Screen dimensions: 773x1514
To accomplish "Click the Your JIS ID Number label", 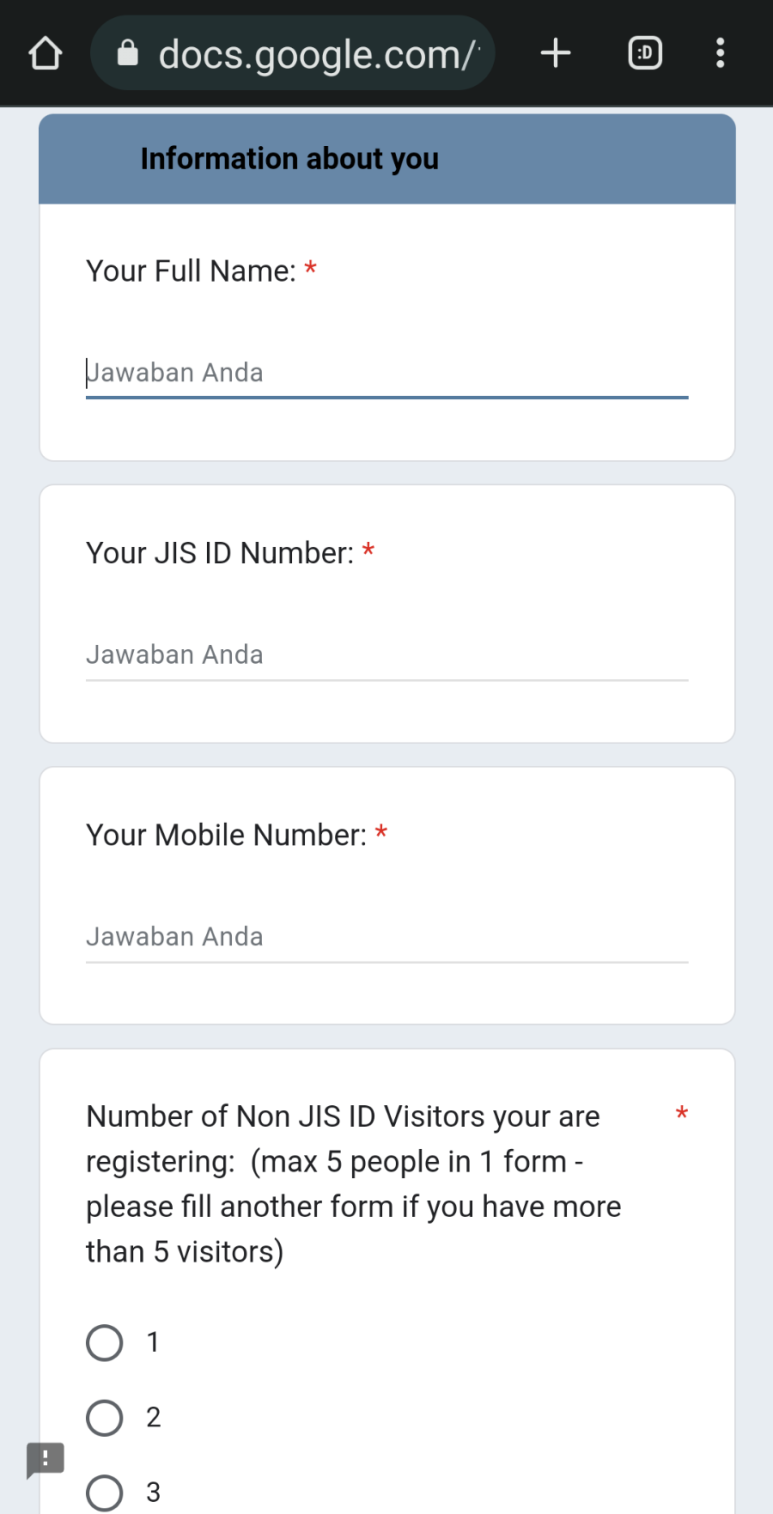I will click(x=220, y=553).
